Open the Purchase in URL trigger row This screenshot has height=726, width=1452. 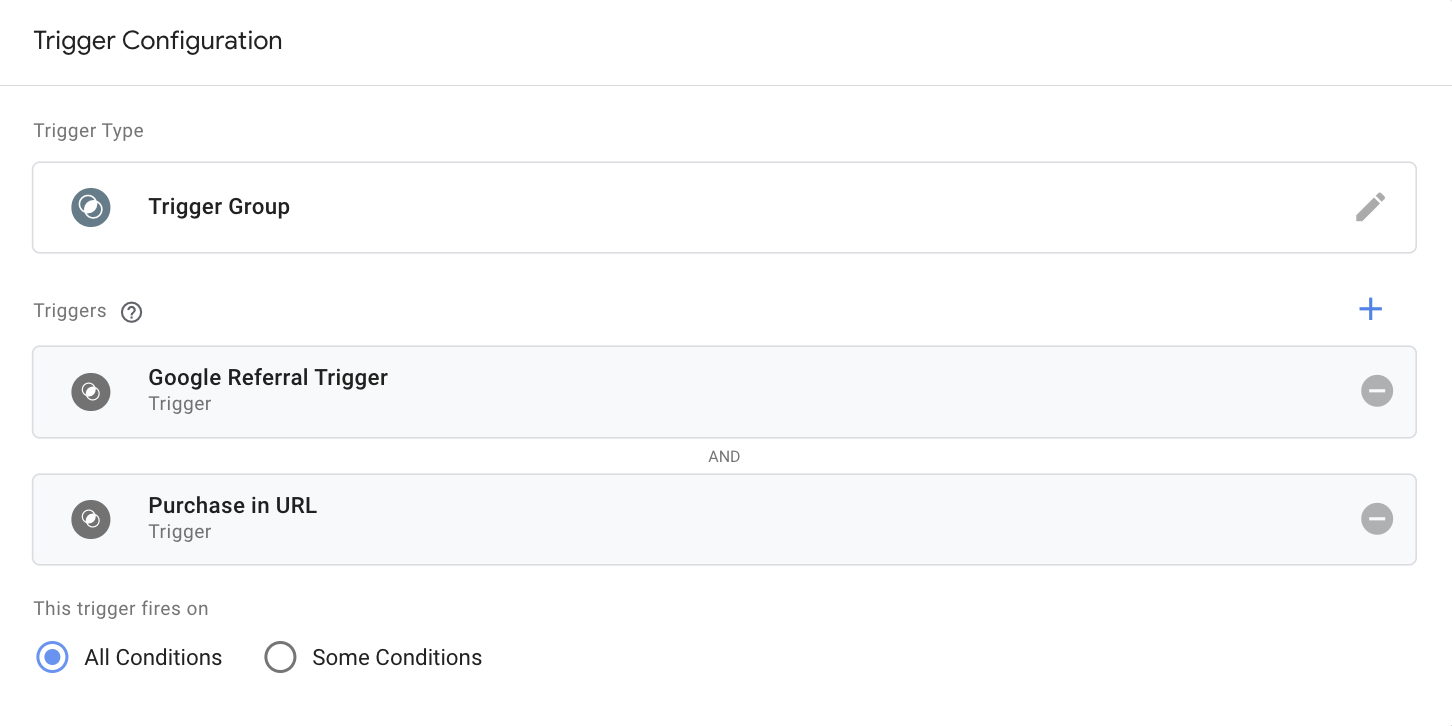tap(724, 519)
